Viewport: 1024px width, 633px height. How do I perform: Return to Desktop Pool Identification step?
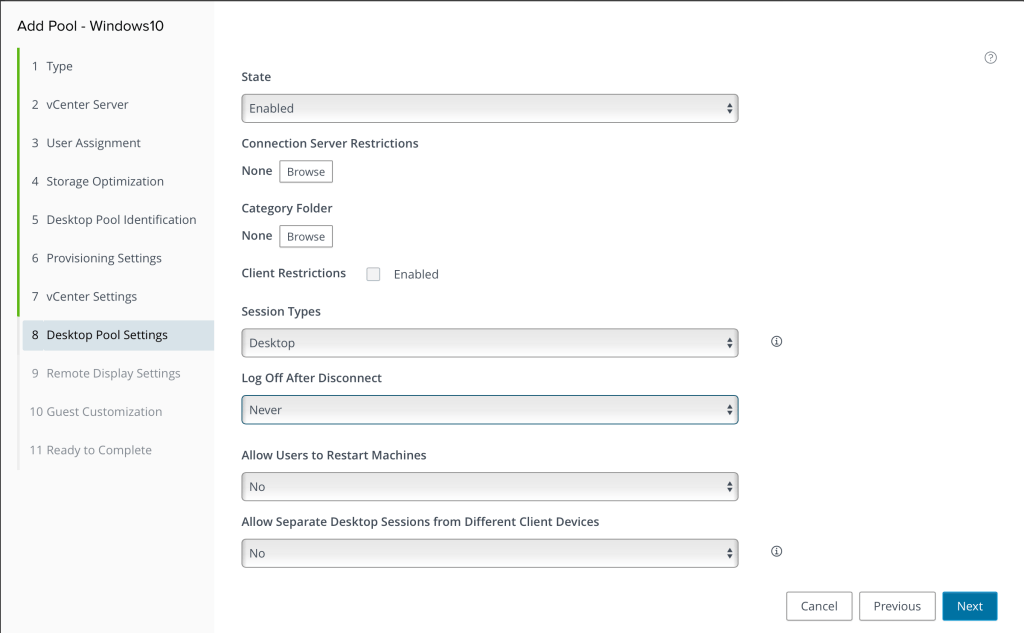[x=121, y=220]
